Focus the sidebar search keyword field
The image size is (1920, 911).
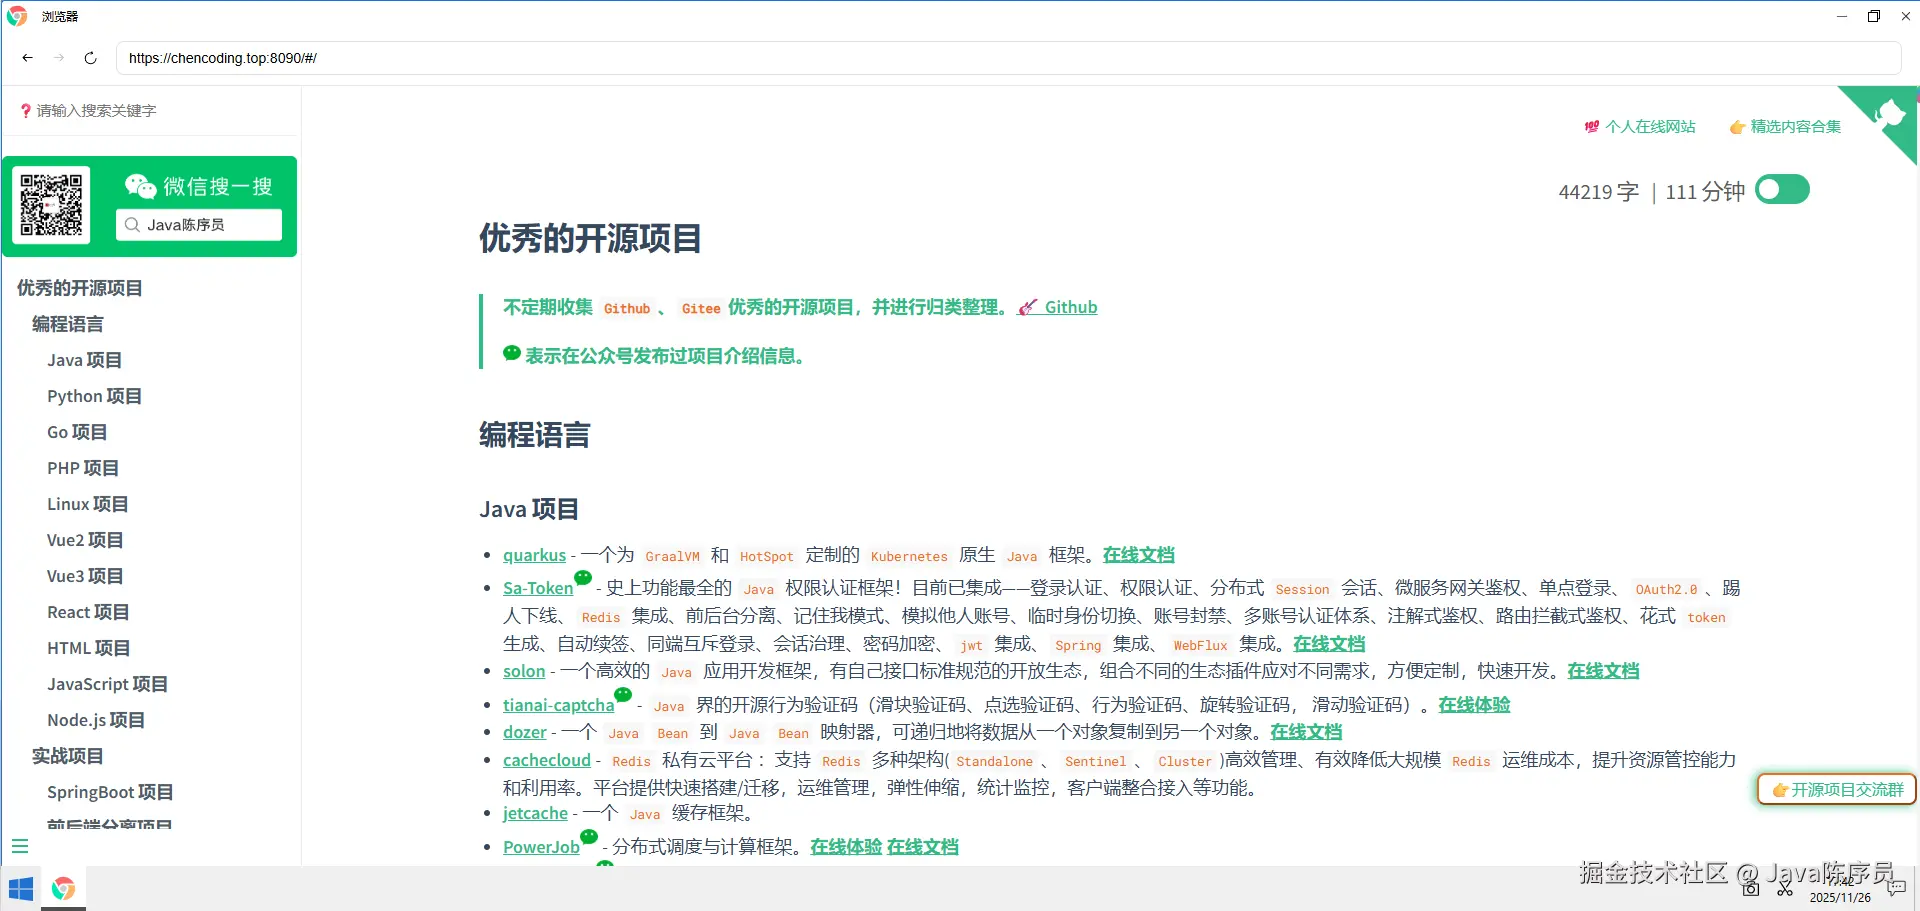tap(150, 111)
